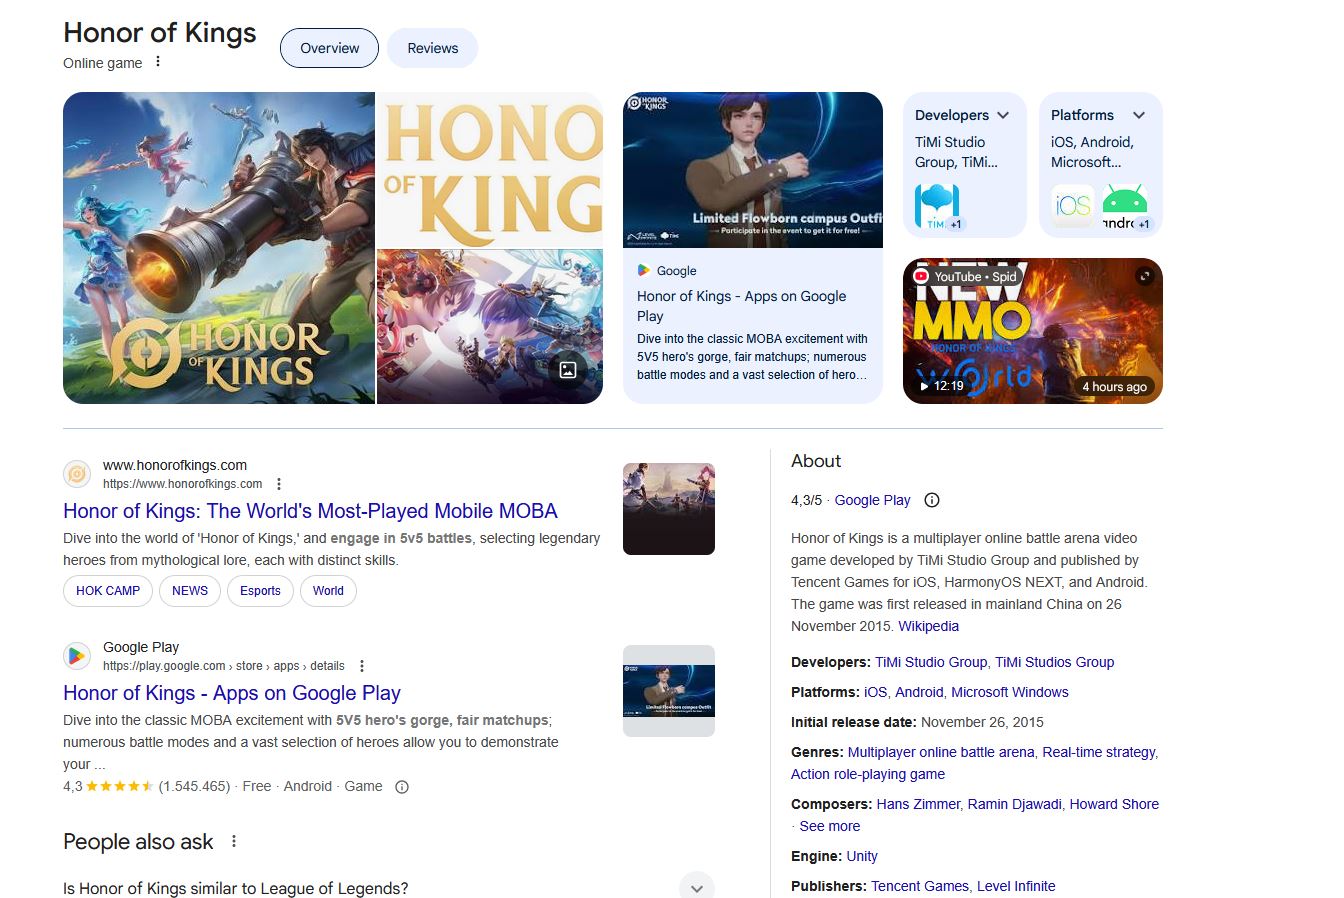This screenshot has height=898, width=1344.
Task: Click the info icon next to the 4,3/5 rating
Action: pos(932,500)
